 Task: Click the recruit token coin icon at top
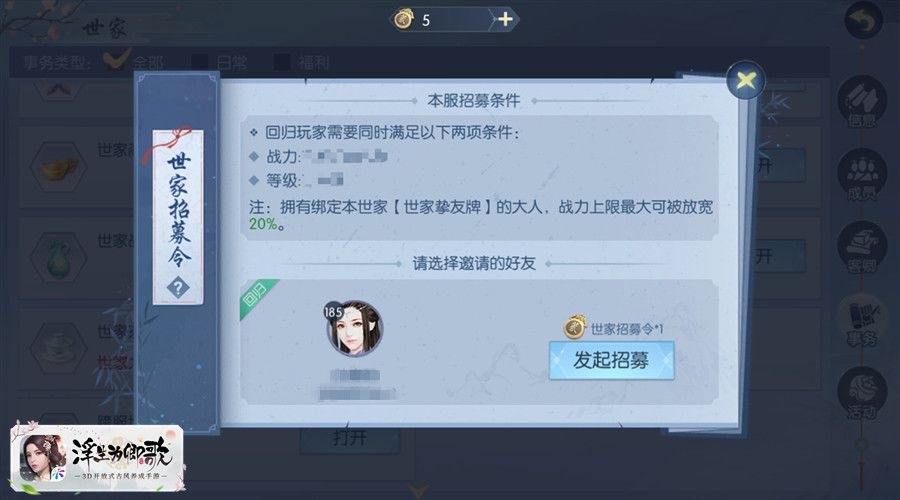click(x=405, y=20)
